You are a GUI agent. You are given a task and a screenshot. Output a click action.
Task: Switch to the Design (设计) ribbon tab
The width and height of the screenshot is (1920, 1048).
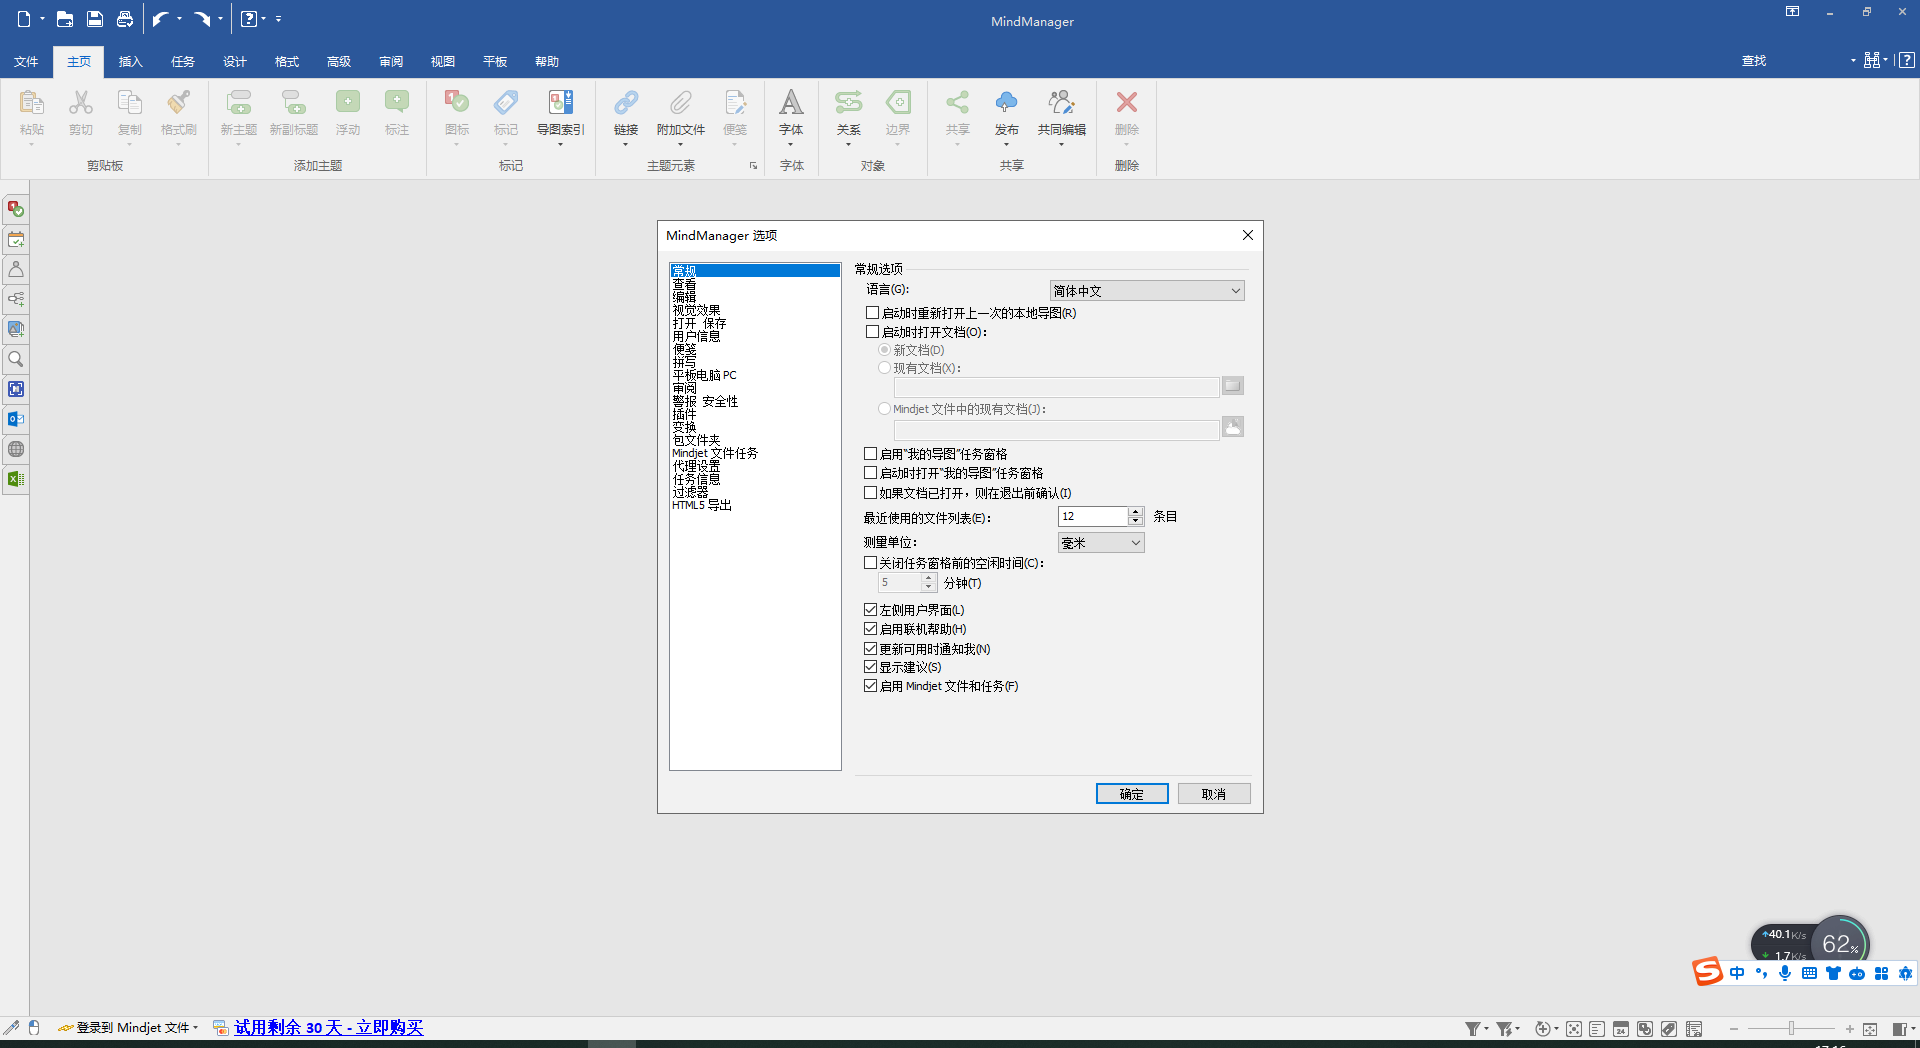(x=235, y=62)
